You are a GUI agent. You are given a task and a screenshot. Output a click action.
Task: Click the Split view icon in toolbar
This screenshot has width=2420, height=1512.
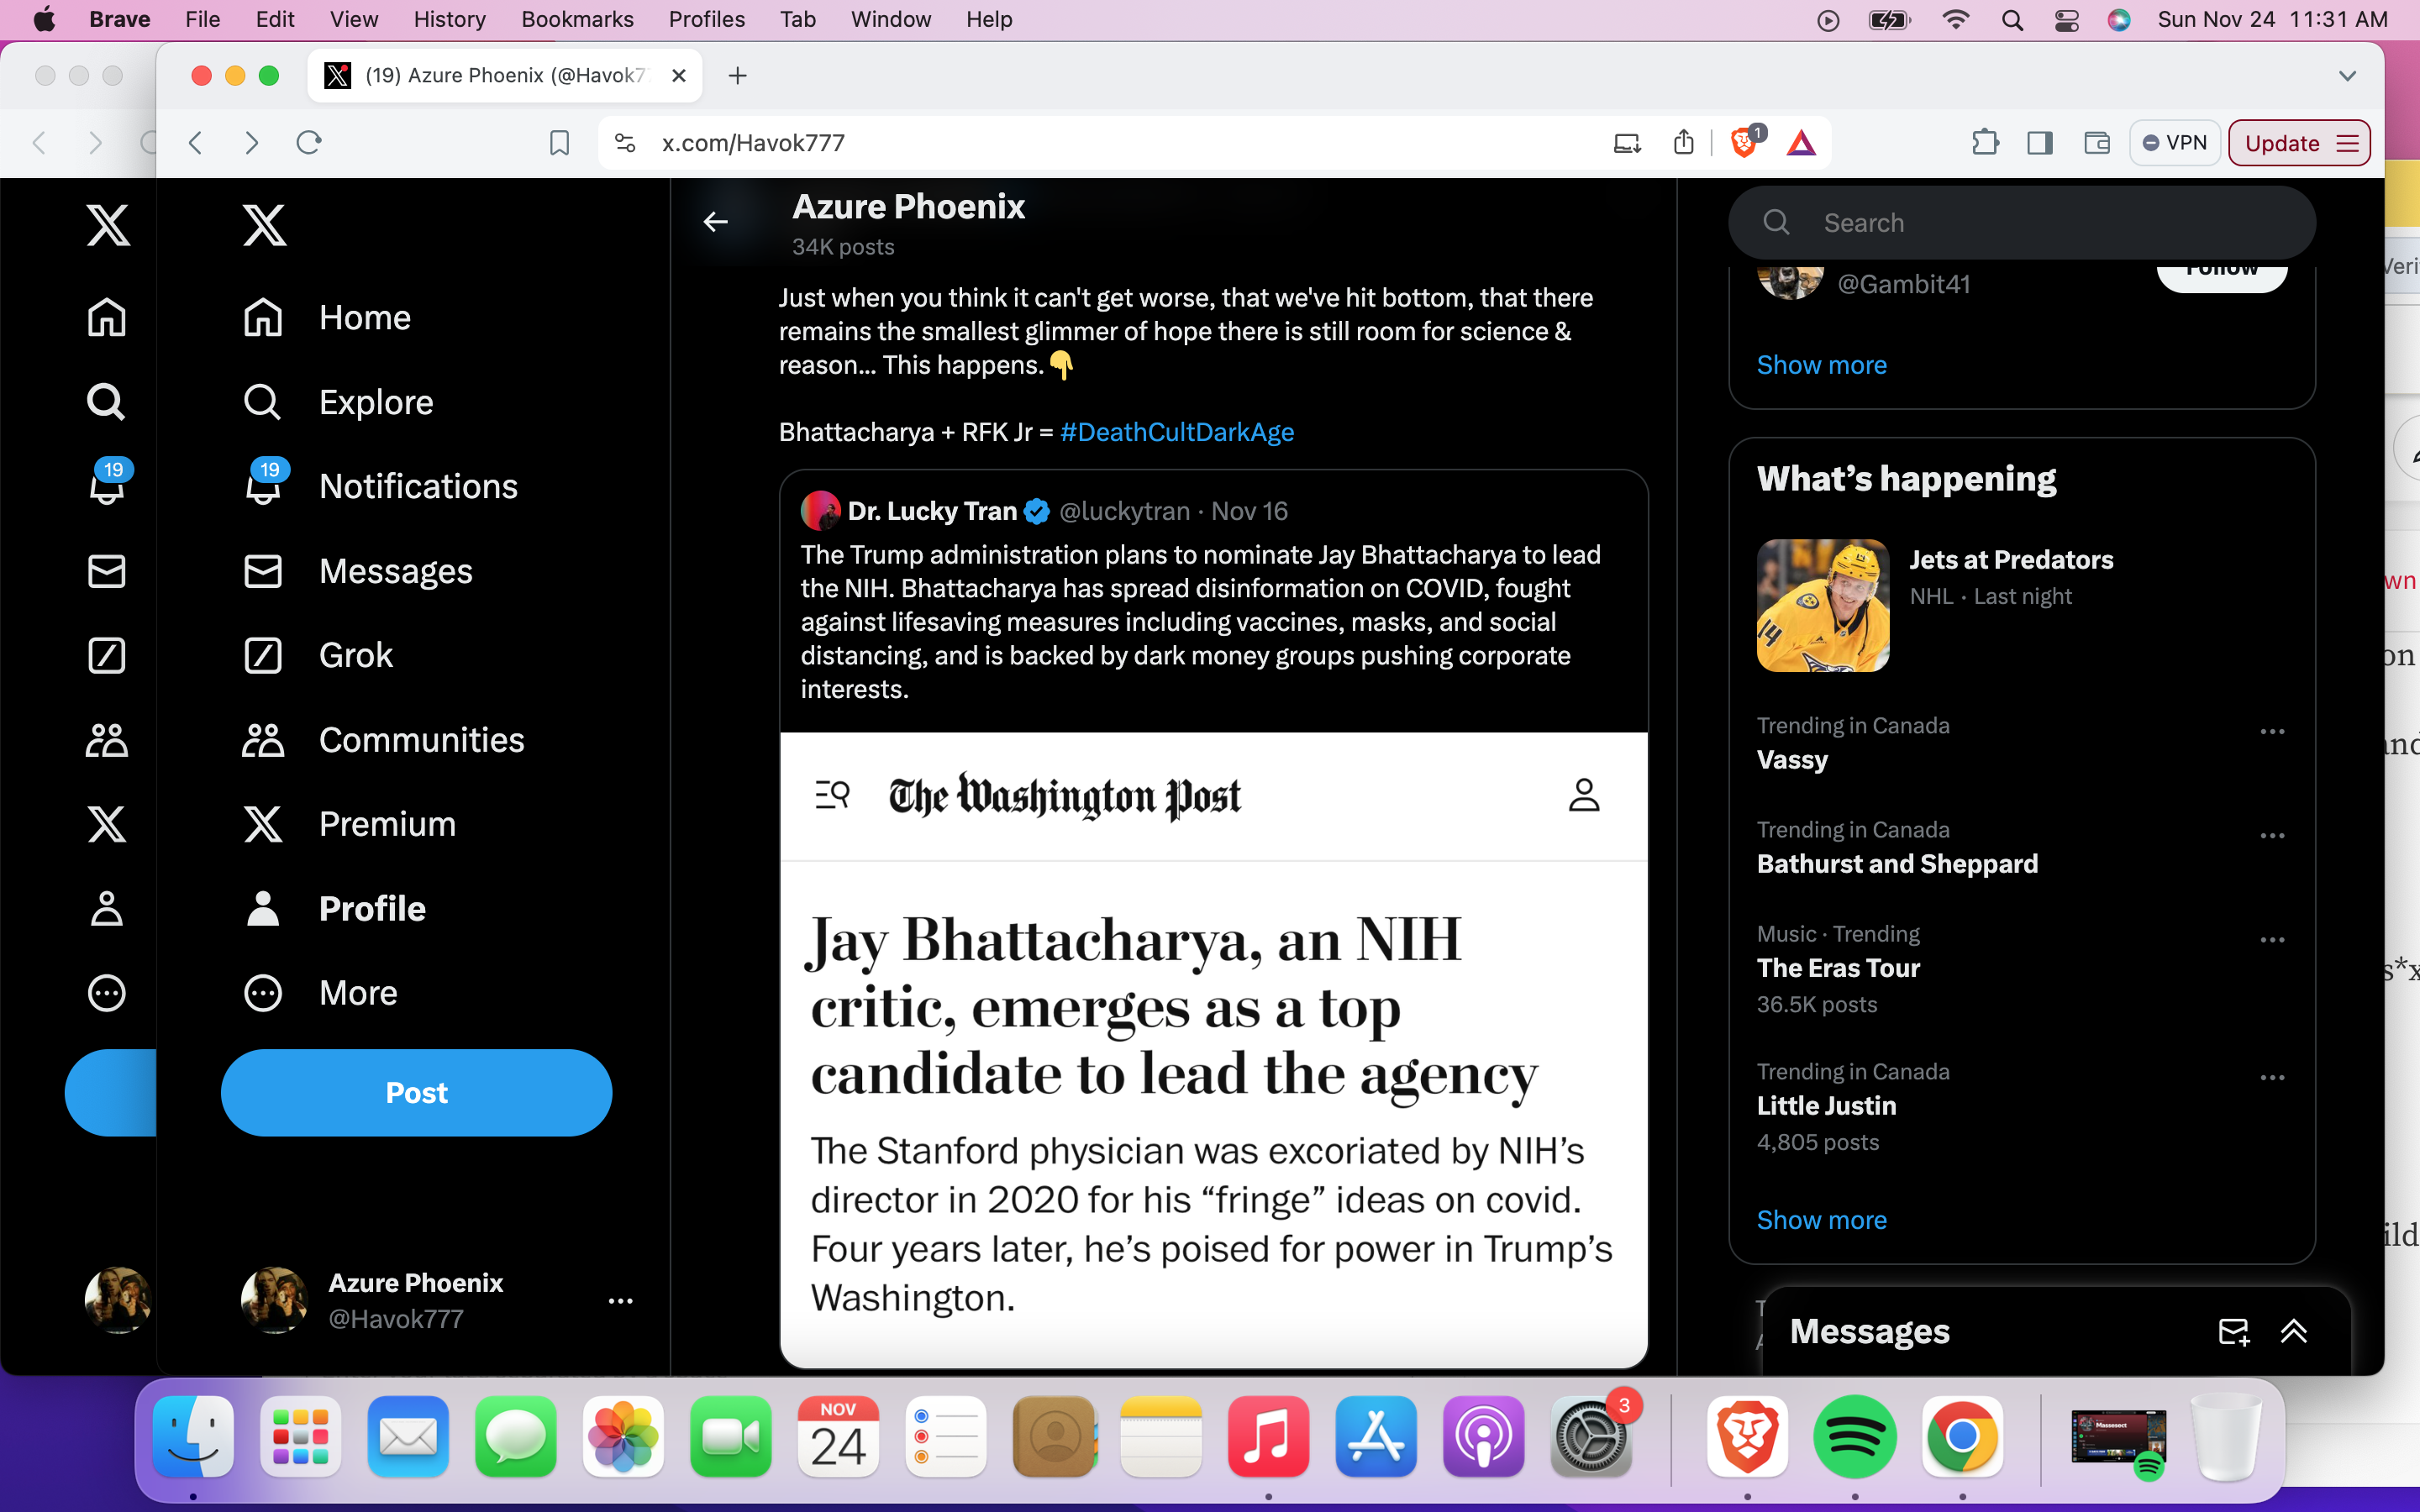(x=2040, y=143)
